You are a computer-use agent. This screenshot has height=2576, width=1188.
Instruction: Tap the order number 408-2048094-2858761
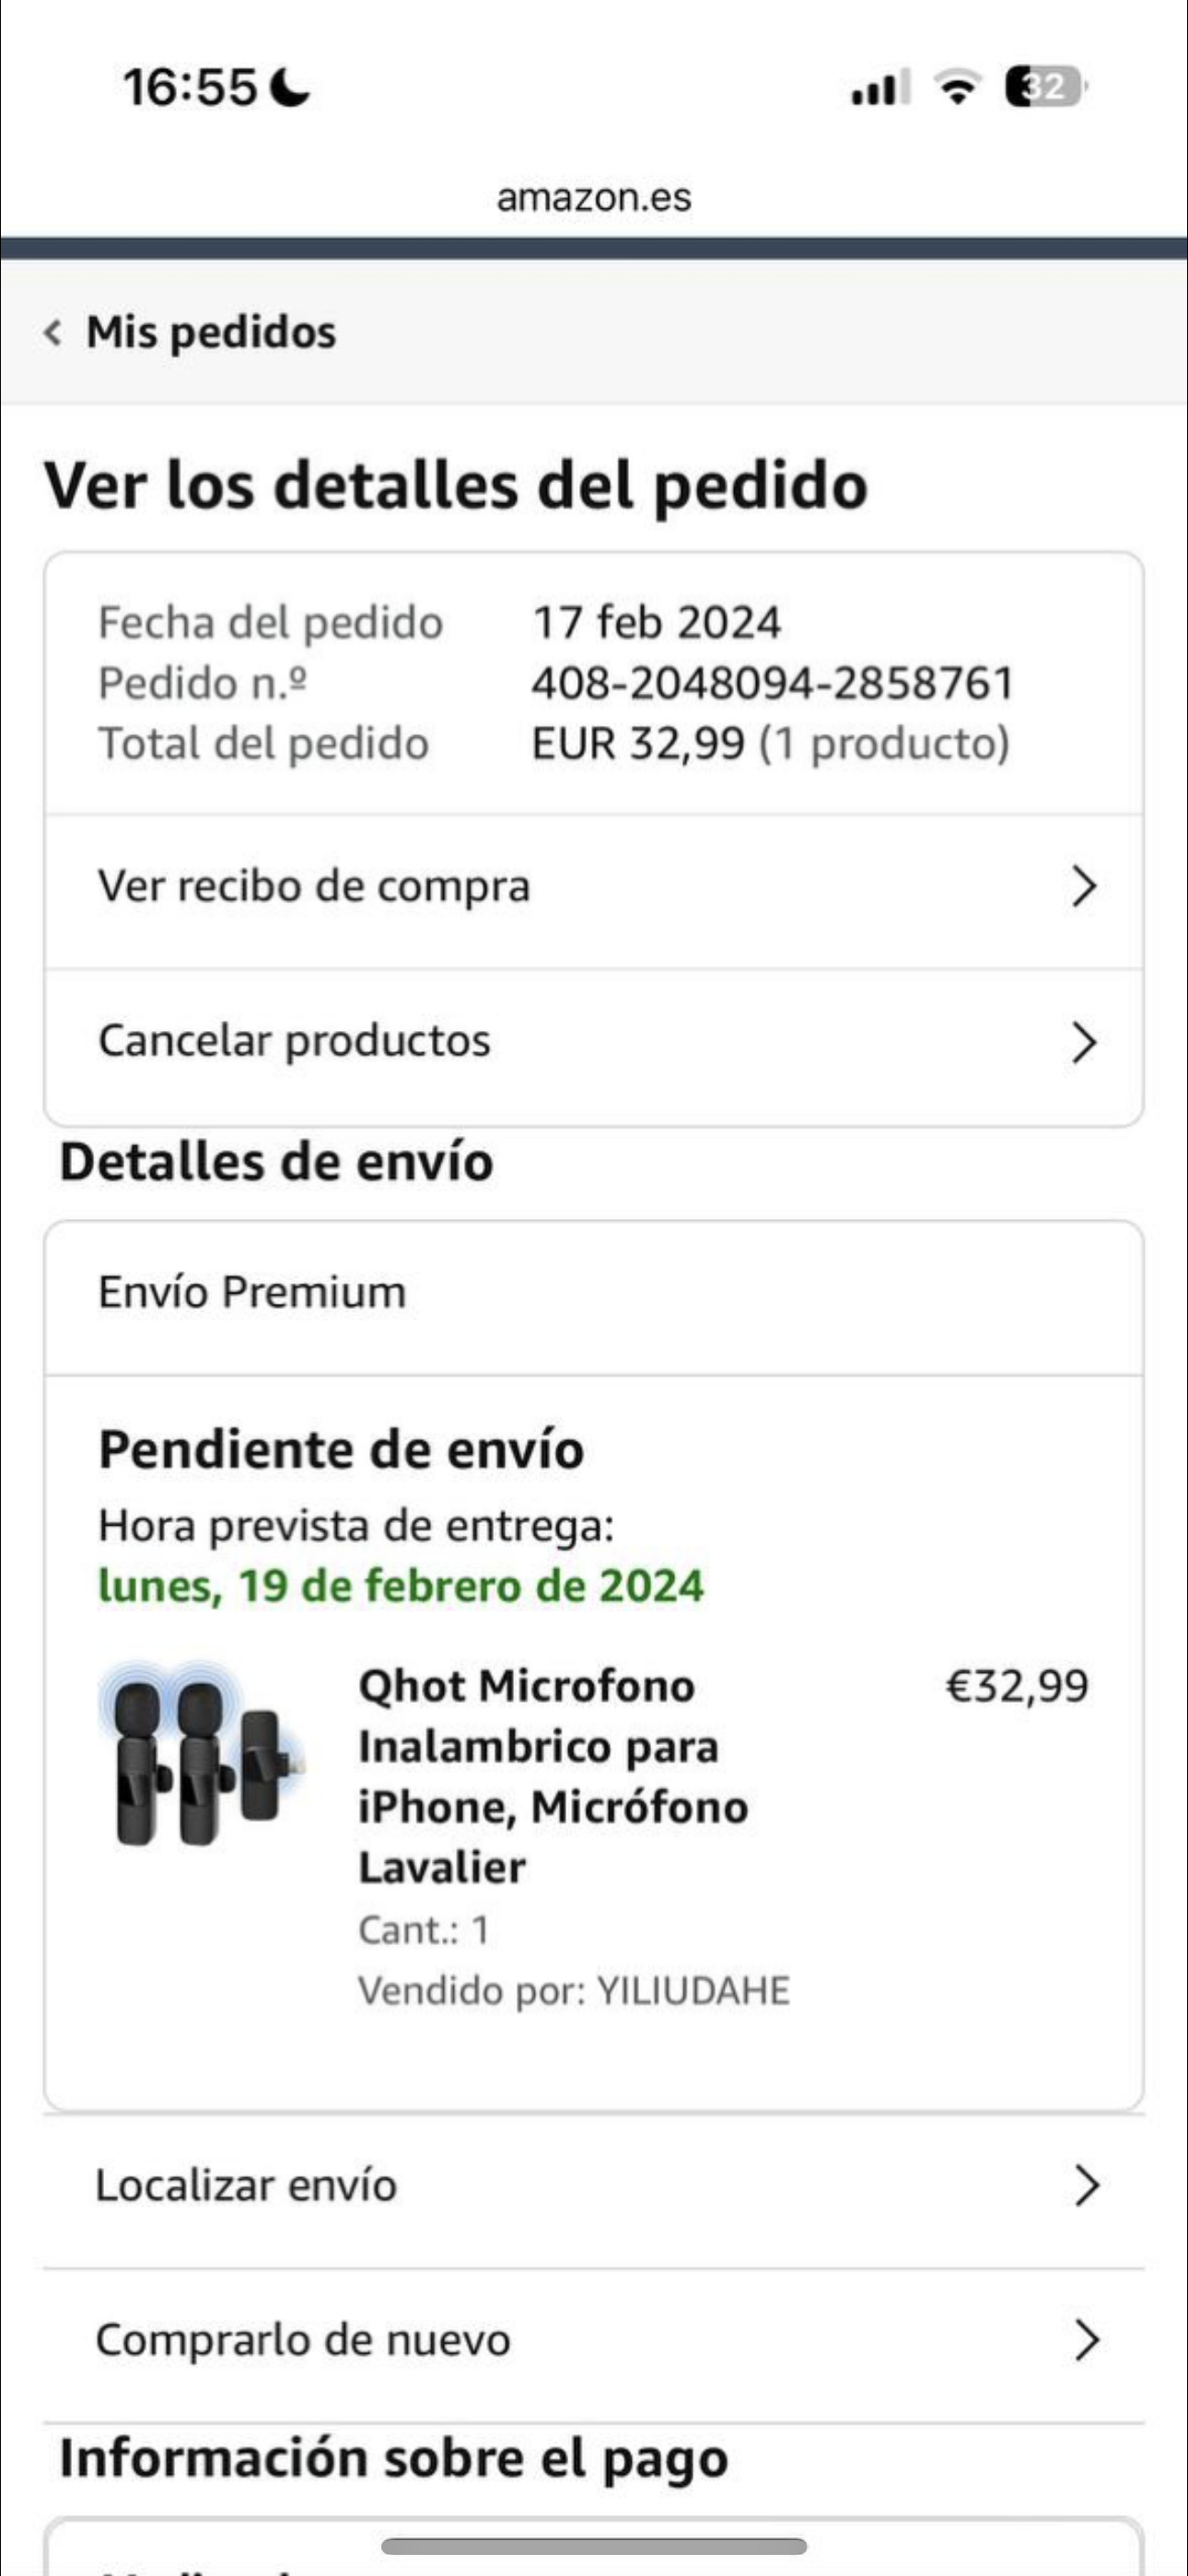tap(773, 684)
